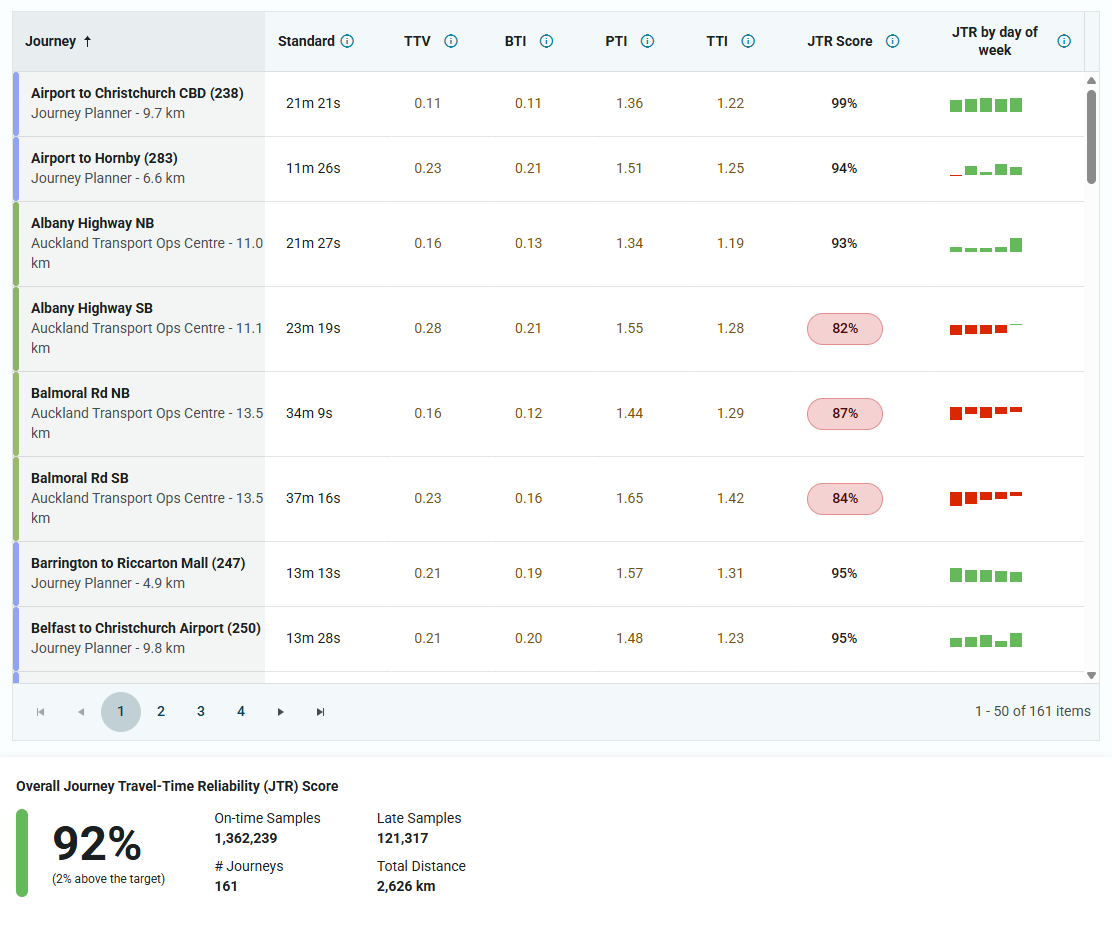This screenshot has height=941, width=1112.
Task: Go to the next page arrow
Action: point(281,712)
